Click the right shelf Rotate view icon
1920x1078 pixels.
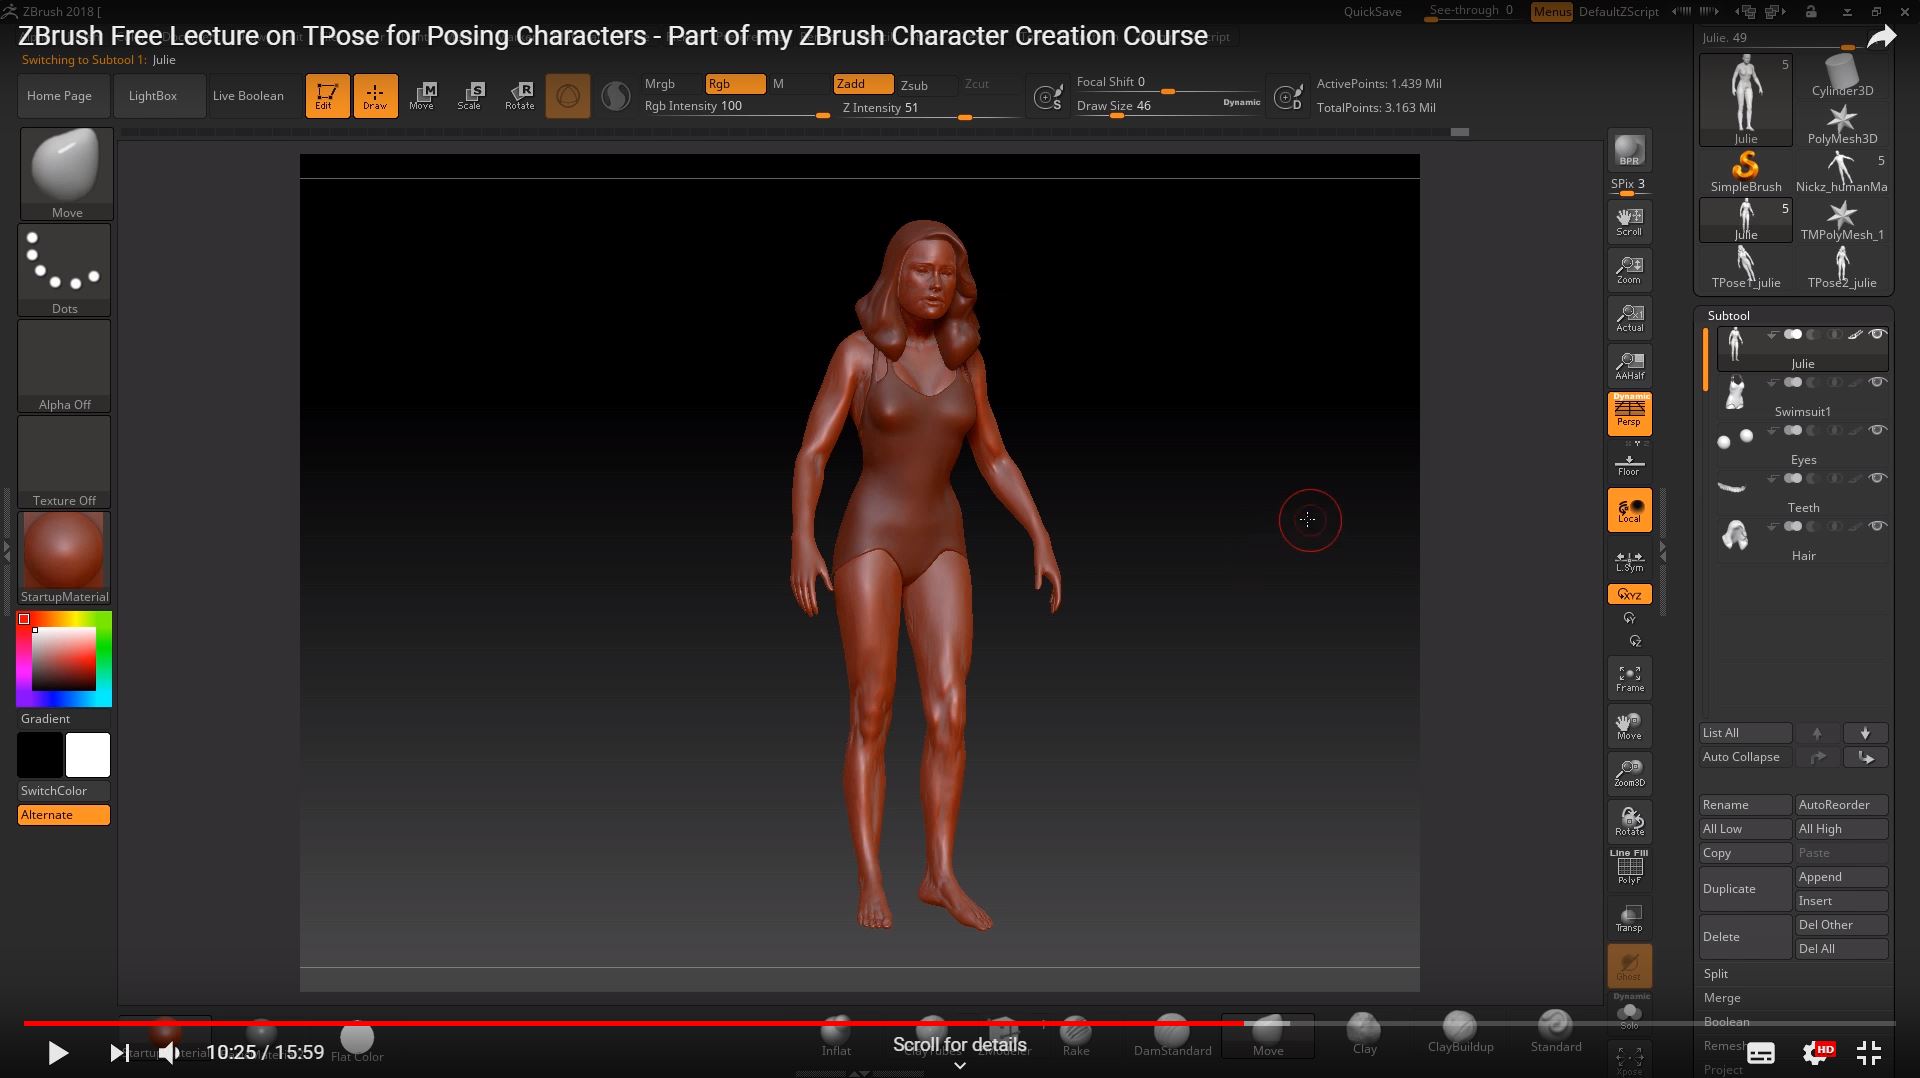(1629, 822)
